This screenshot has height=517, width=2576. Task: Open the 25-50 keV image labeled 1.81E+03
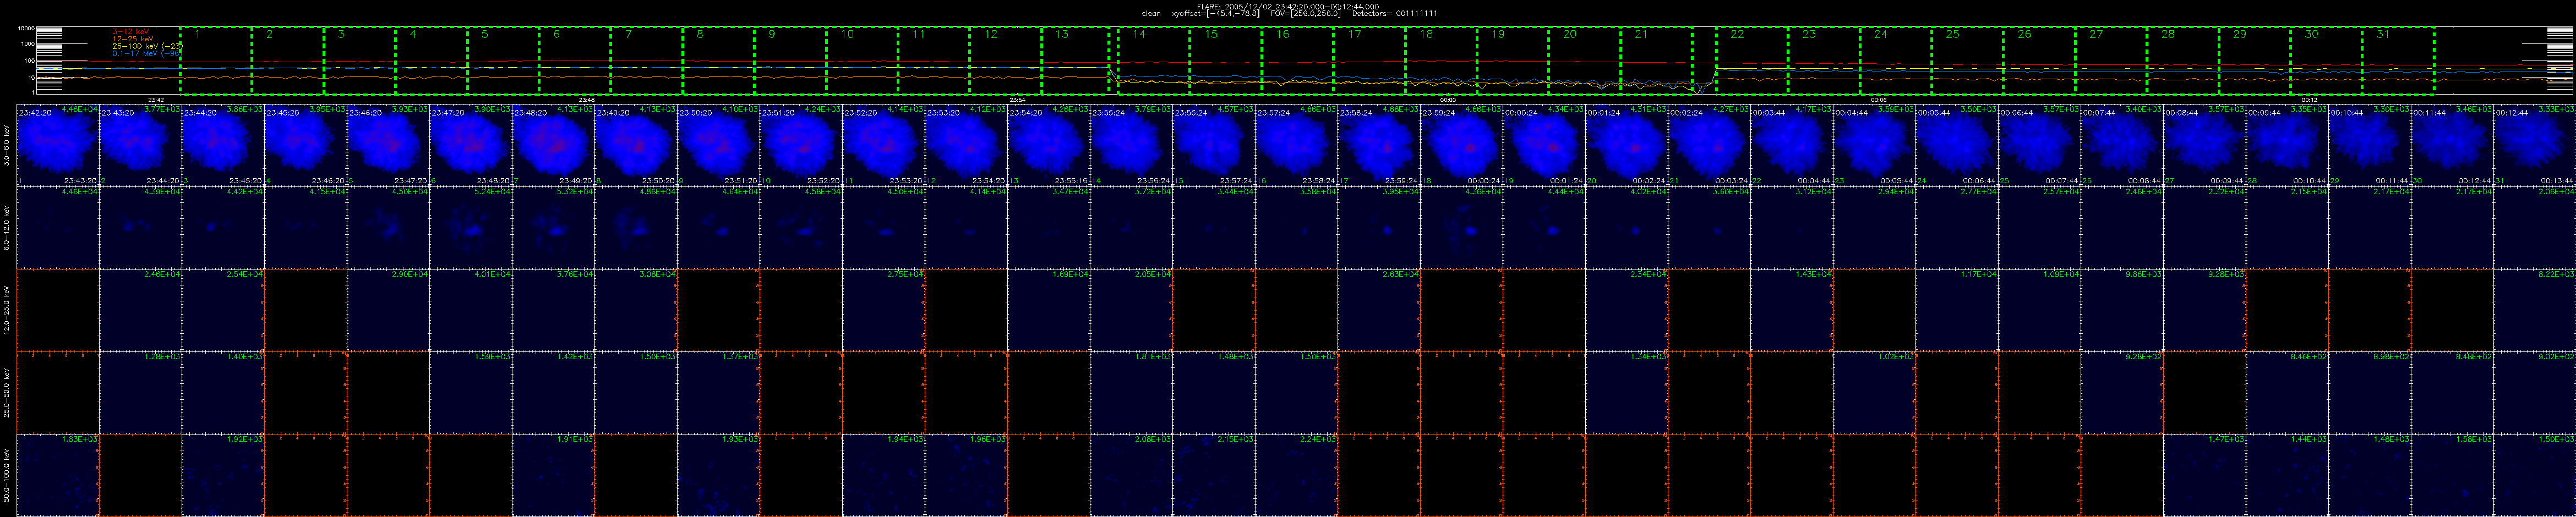coord(1131,393)
